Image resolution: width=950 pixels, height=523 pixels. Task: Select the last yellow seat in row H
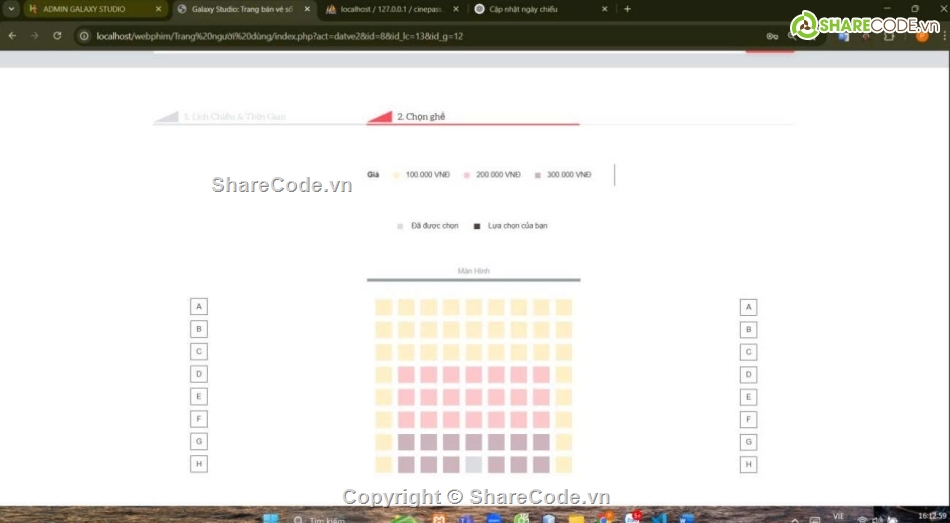click(563, 464)
